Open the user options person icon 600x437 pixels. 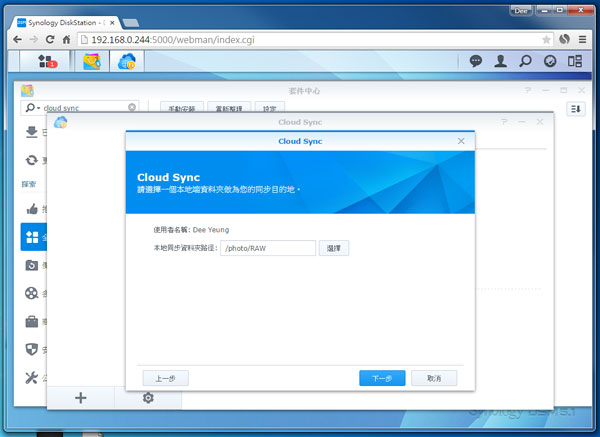[502, 62]
